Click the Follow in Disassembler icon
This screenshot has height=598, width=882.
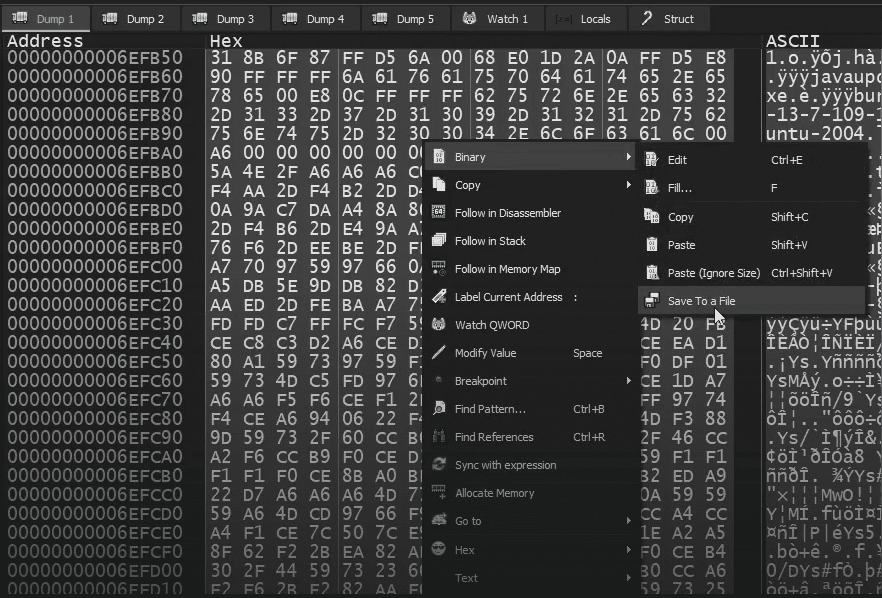(x=439, y=213)
